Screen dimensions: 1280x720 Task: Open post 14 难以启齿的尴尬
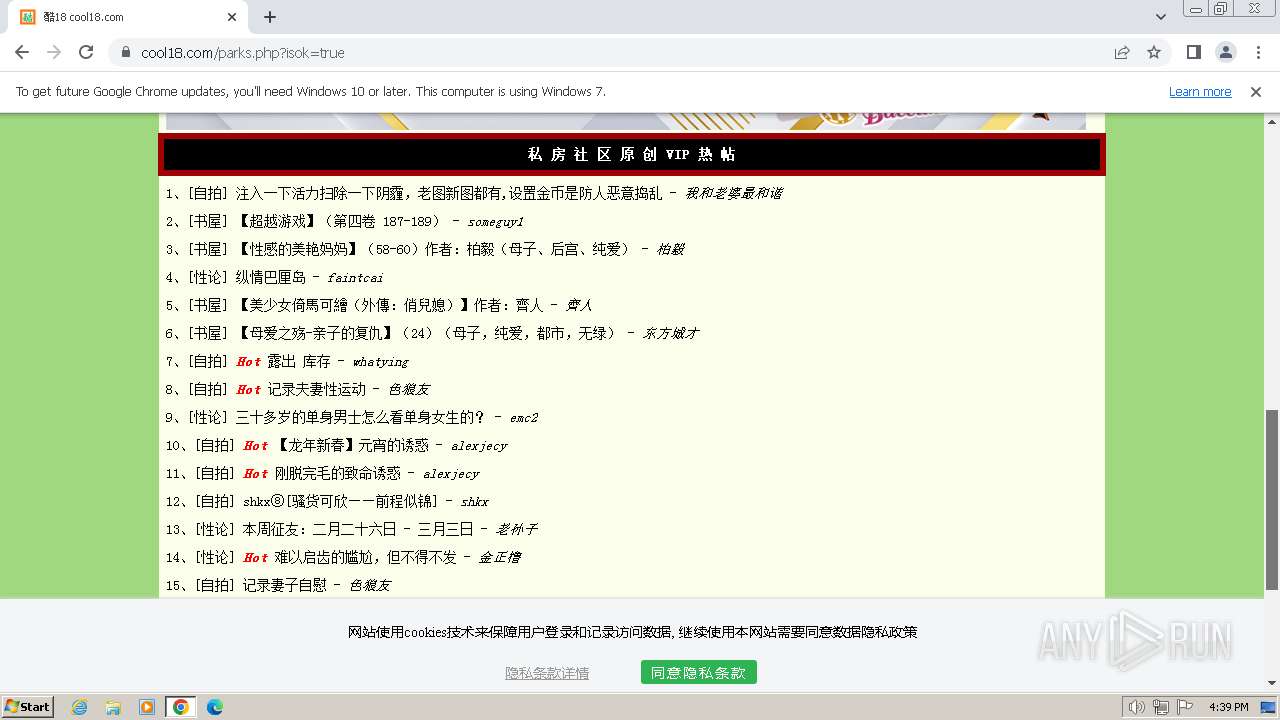pyautogui.click(x=365, y=557)
